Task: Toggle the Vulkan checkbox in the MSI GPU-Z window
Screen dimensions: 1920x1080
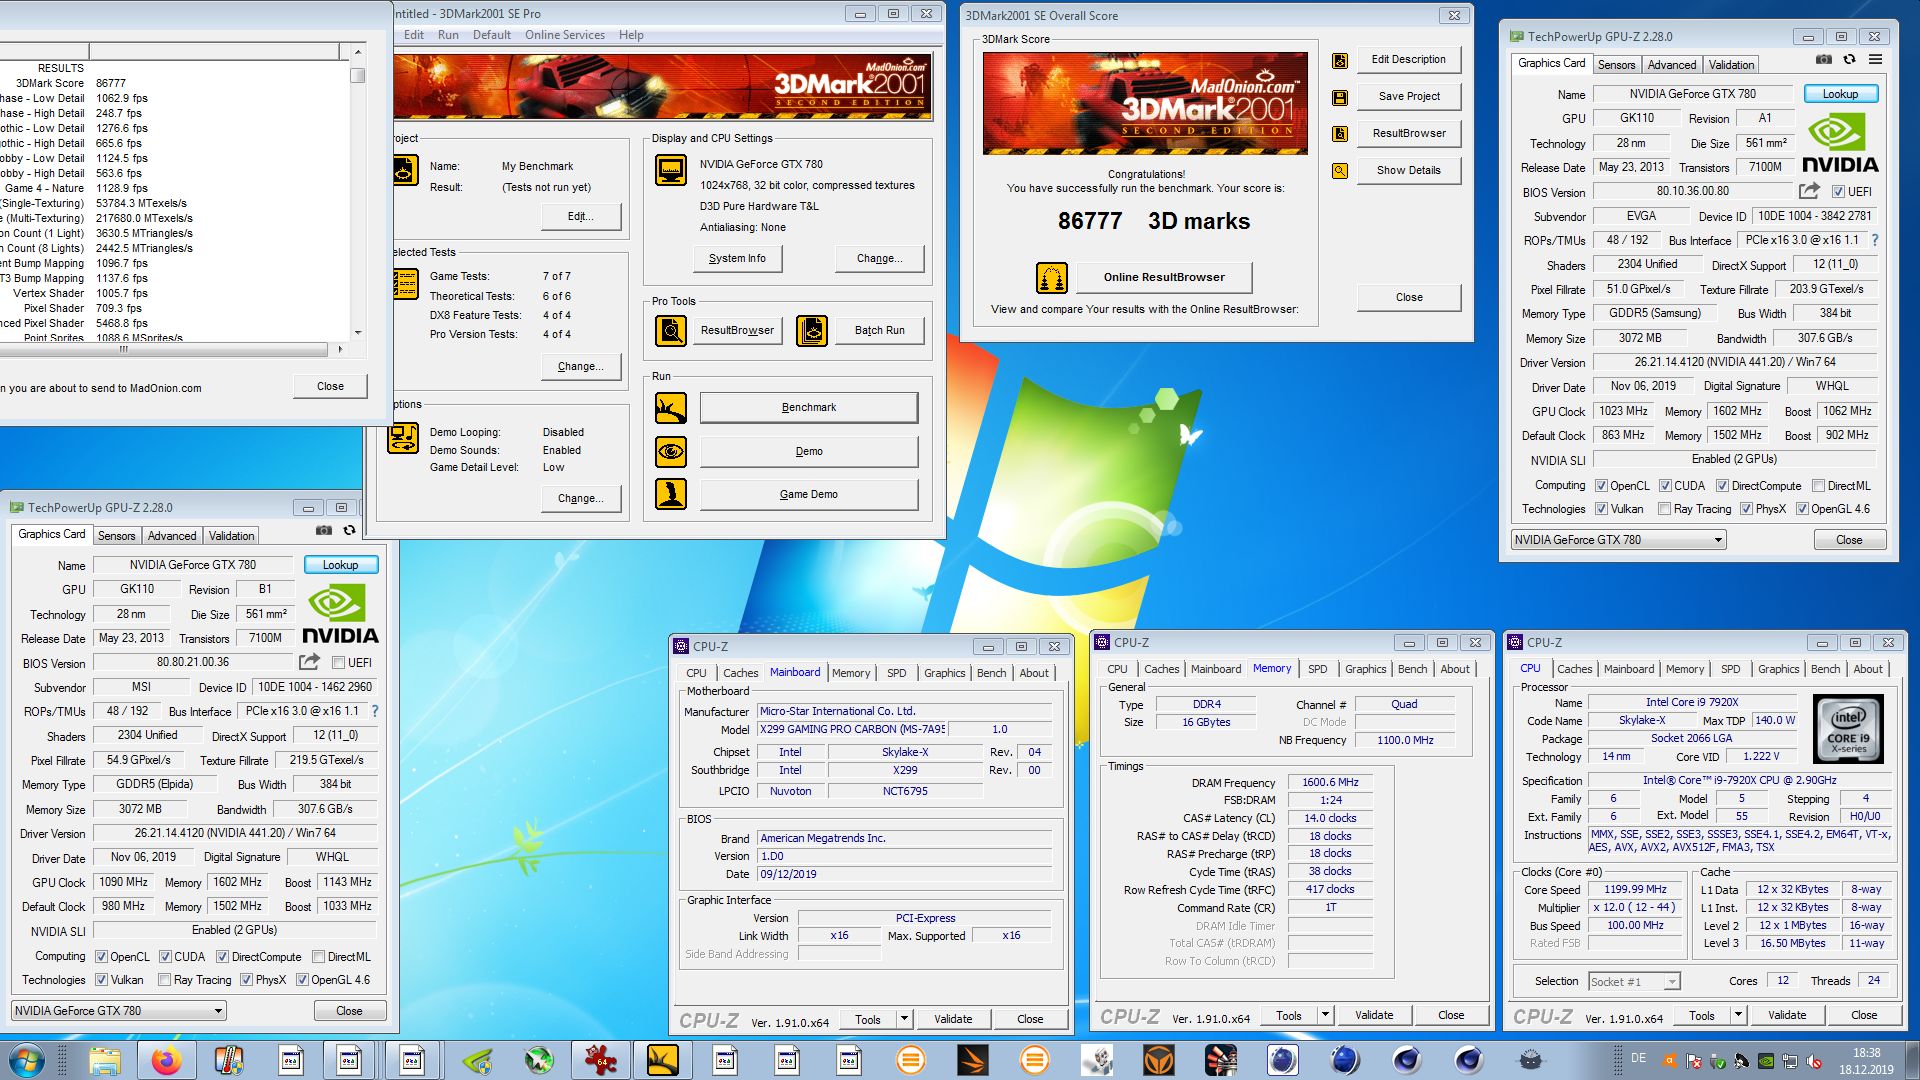Action: coord(101,980)
